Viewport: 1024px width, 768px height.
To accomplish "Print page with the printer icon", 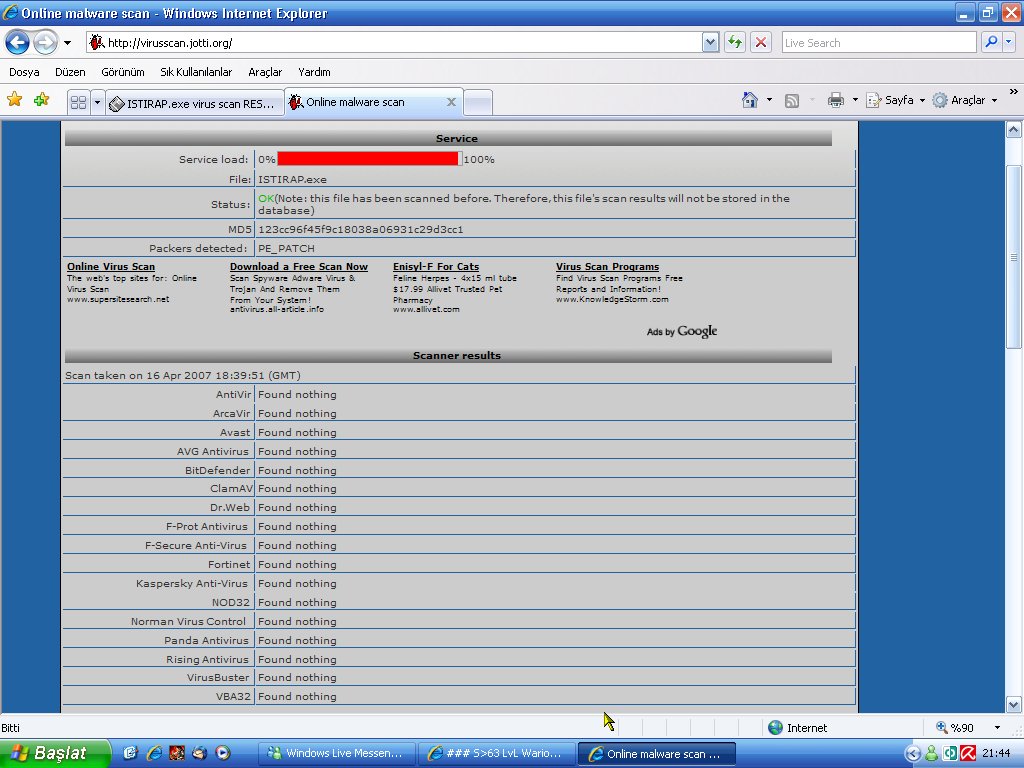I will [x=835, y=100].
